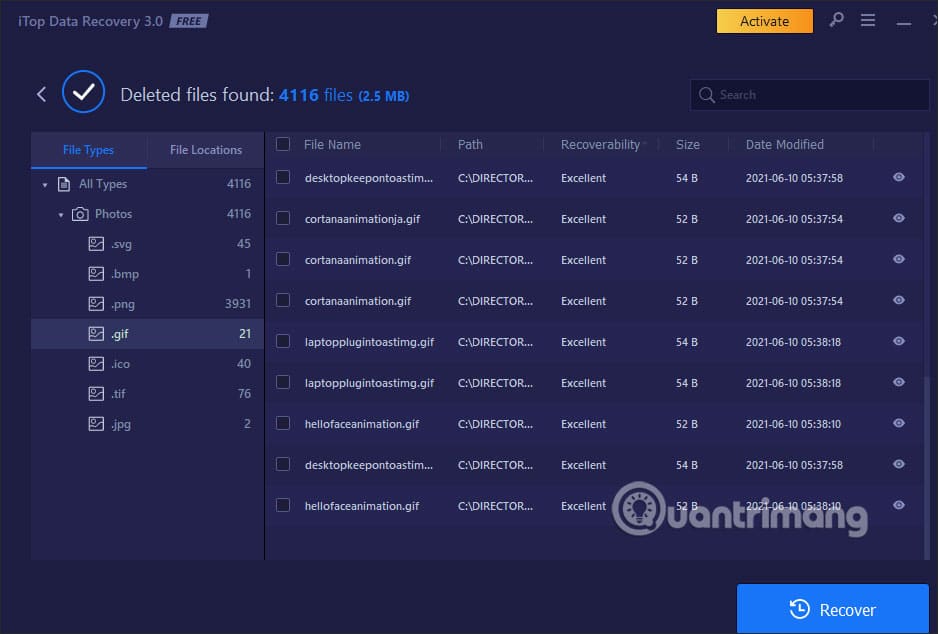
Task: Click the scan complete checkmark icon
Action: click(x=83, y=92)
